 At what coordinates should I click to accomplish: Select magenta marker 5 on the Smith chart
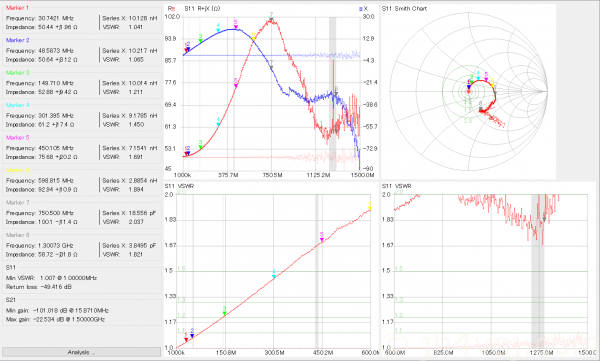[x=486, y=78]
